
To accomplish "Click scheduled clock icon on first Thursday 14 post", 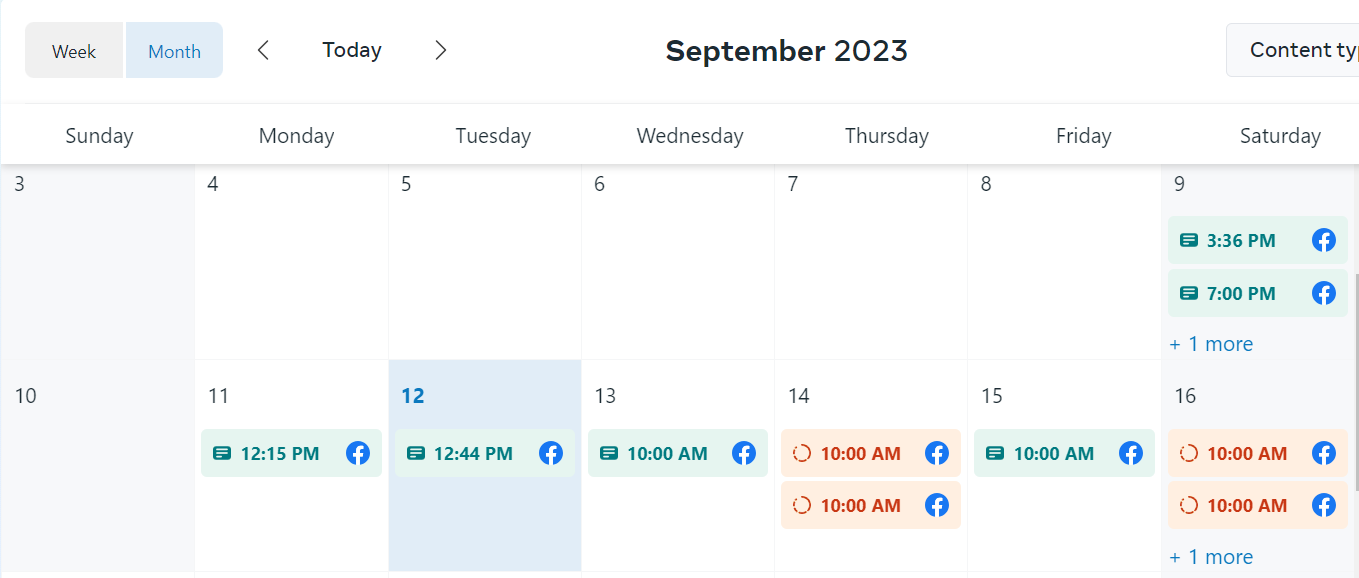I will click(x=801, y=453).
